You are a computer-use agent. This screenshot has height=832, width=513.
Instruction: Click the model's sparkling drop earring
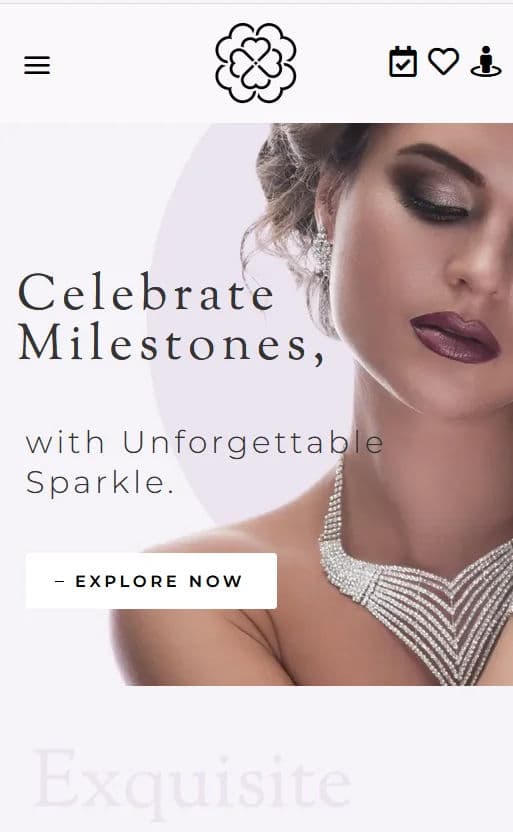(321, 249)
